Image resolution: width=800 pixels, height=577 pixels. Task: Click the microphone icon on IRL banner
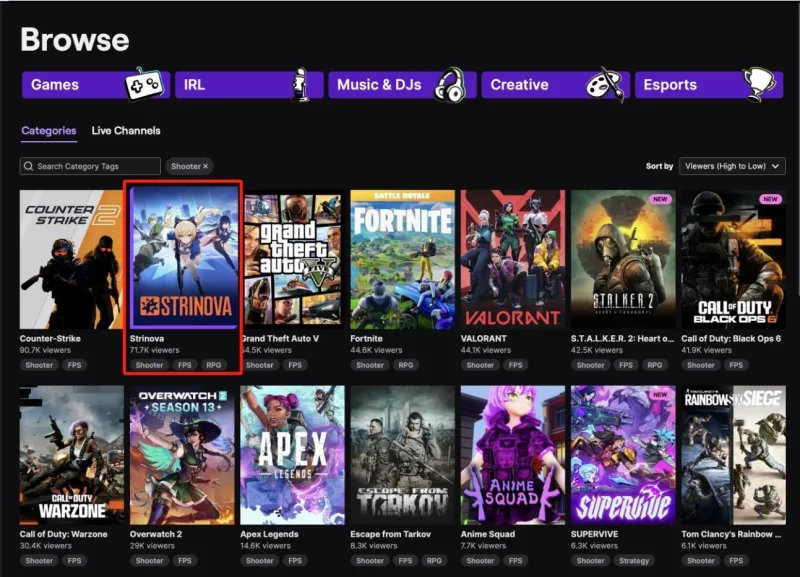pos(301,84)
